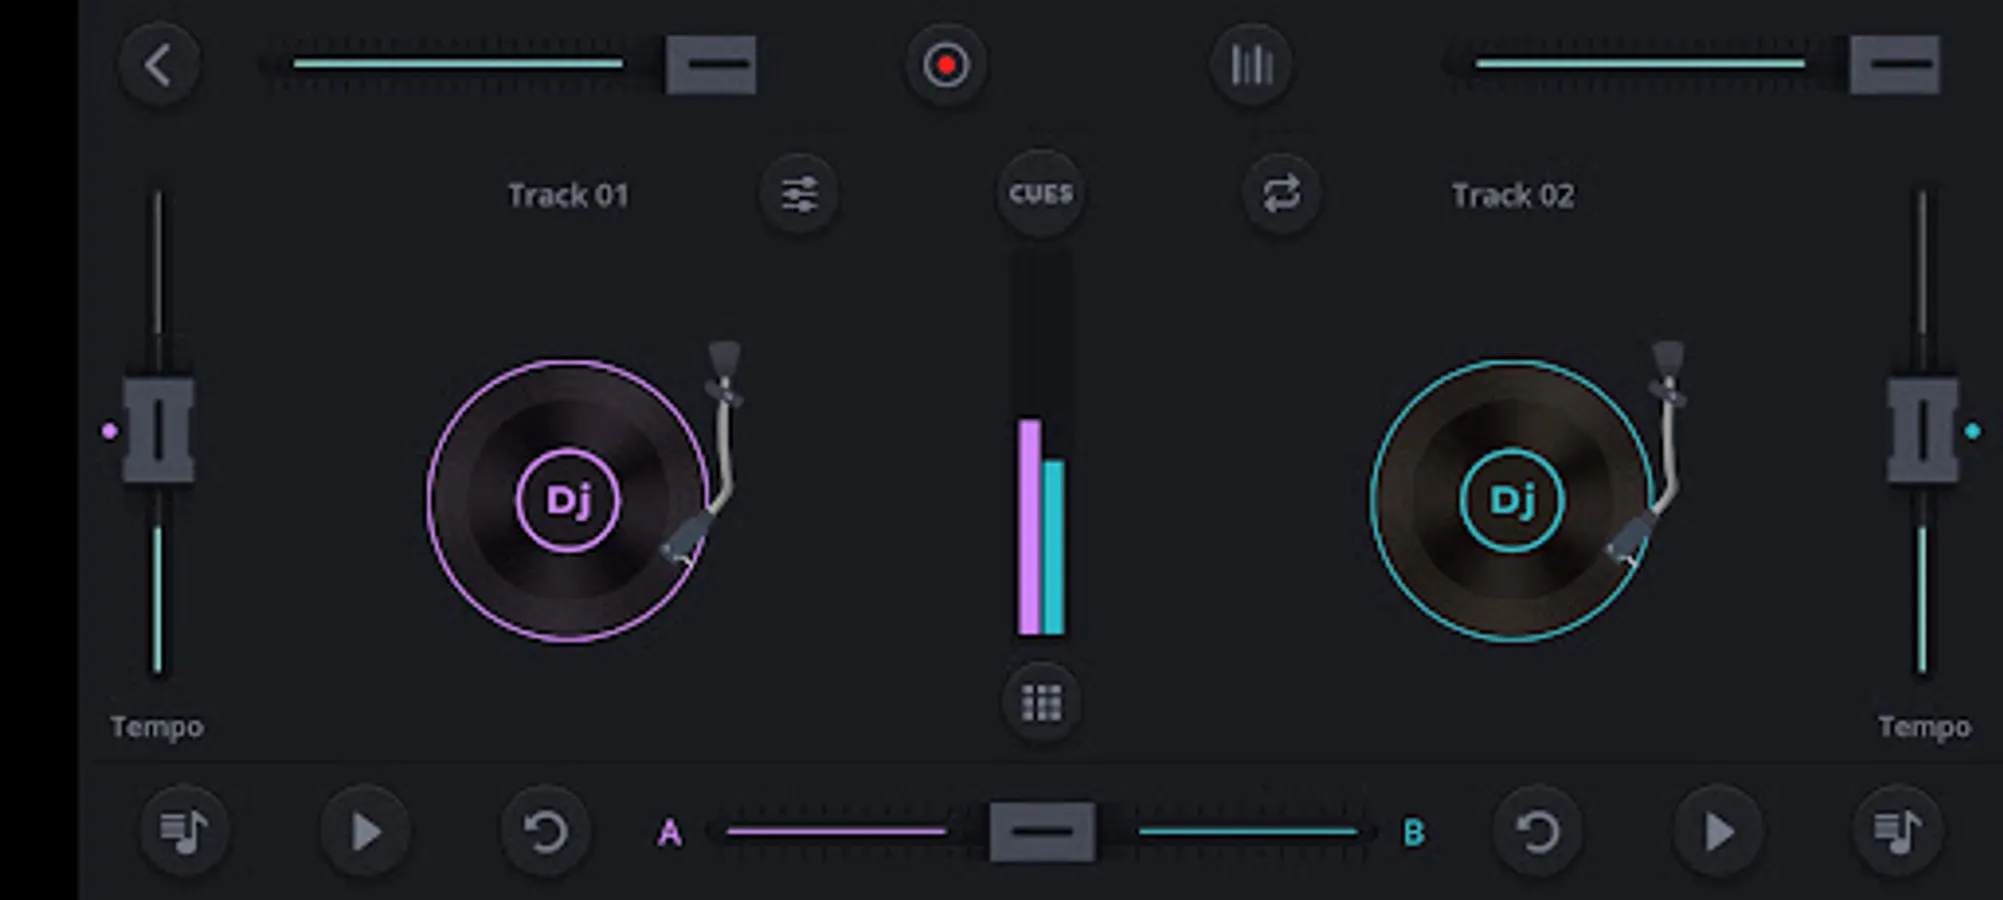Click the left deck volume slider handle at top
This screenshot has height=900, width=2003.
[x=711, y=65]
